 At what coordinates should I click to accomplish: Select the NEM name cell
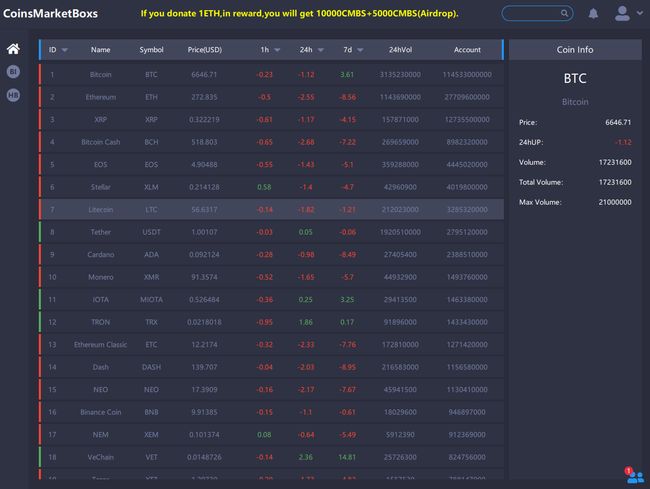tap(100, 434)
